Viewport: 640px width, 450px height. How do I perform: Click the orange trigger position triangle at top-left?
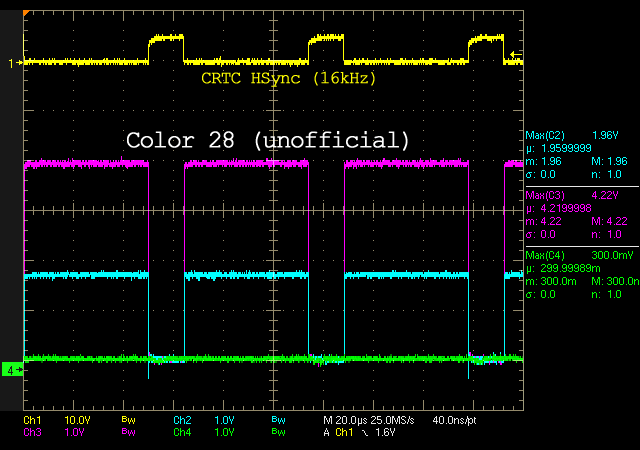pos(26,13)
